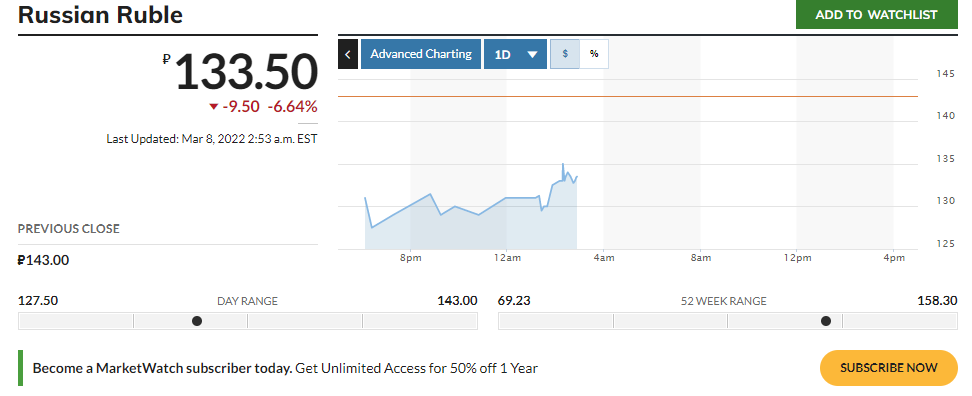
Task: Open Advanced Charting
Action: click(421, 54)
